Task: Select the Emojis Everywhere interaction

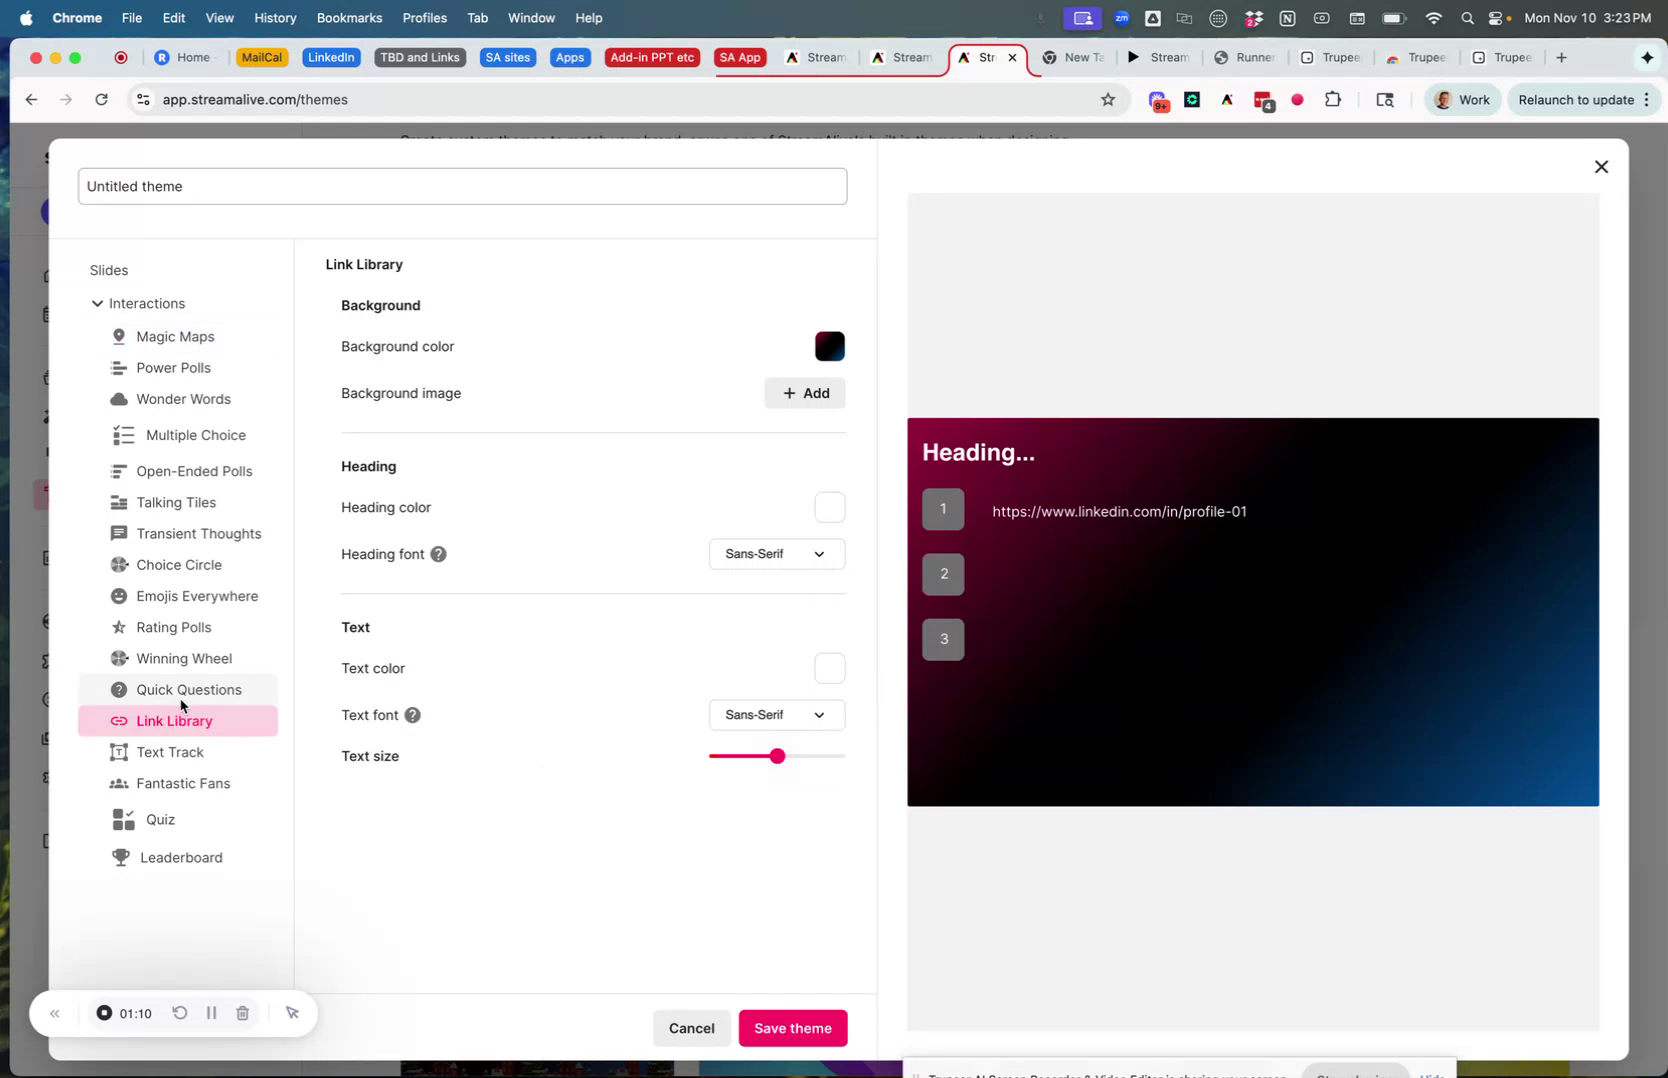Action: 196,596
